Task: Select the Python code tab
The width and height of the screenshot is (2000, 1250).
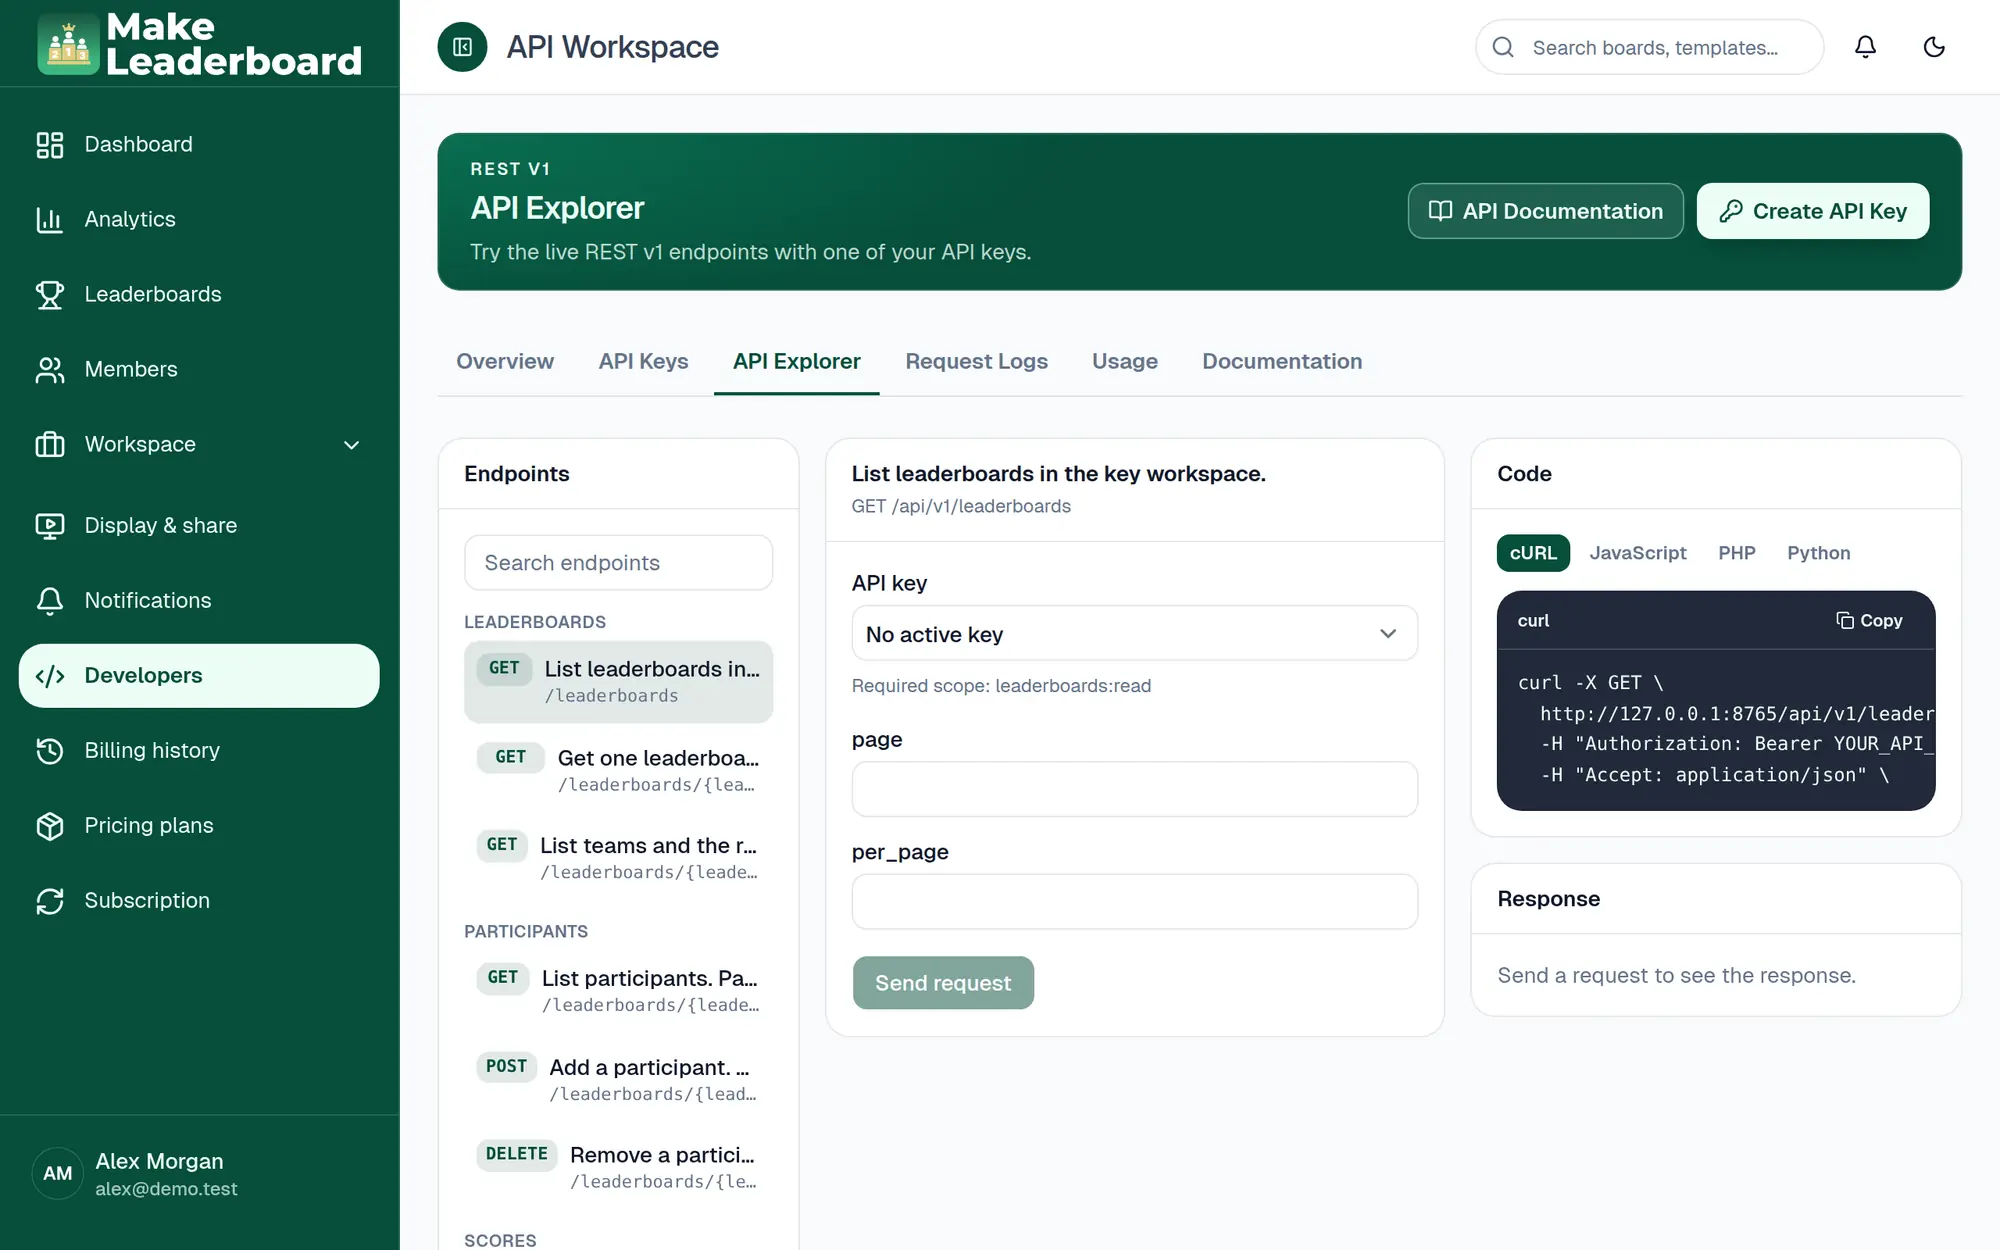Action: point(1819,553)
